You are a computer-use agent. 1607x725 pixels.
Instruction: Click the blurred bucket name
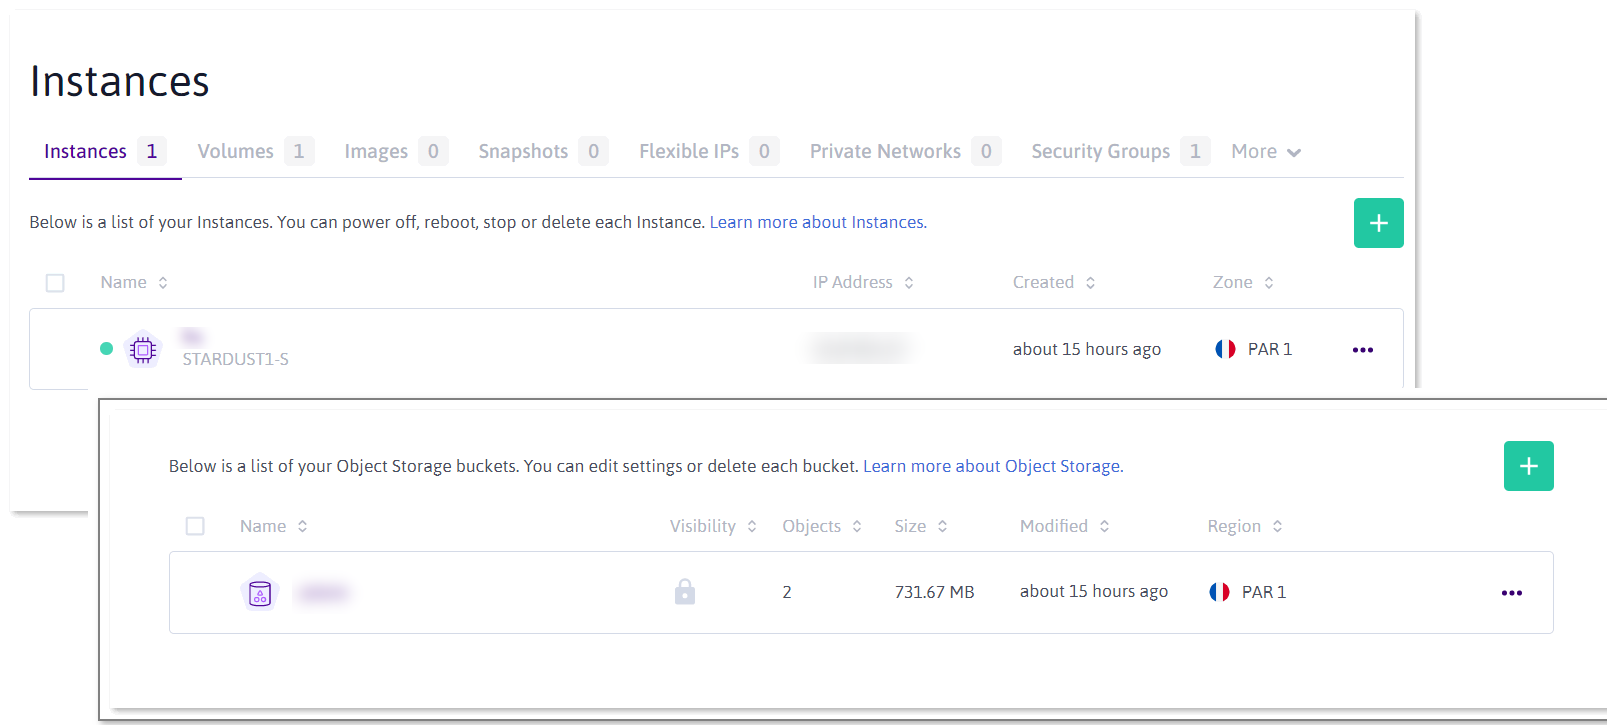[322, 593]
